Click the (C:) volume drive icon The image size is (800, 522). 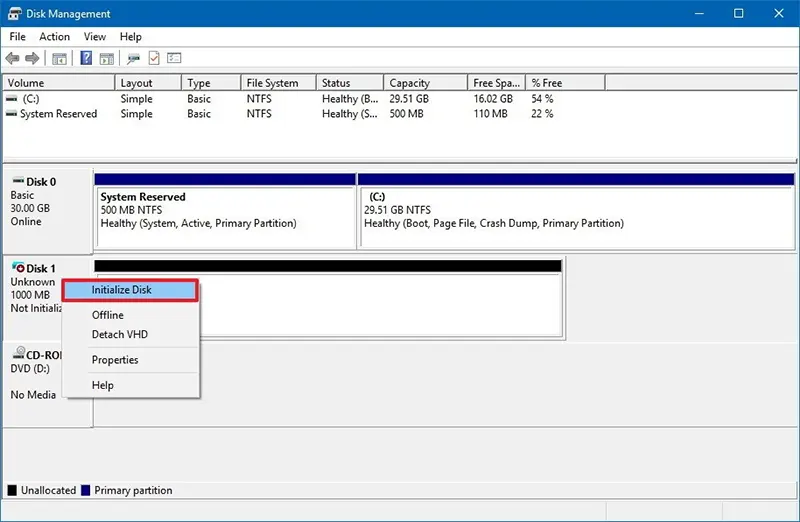pyautogui.click(x=11, y=98)
